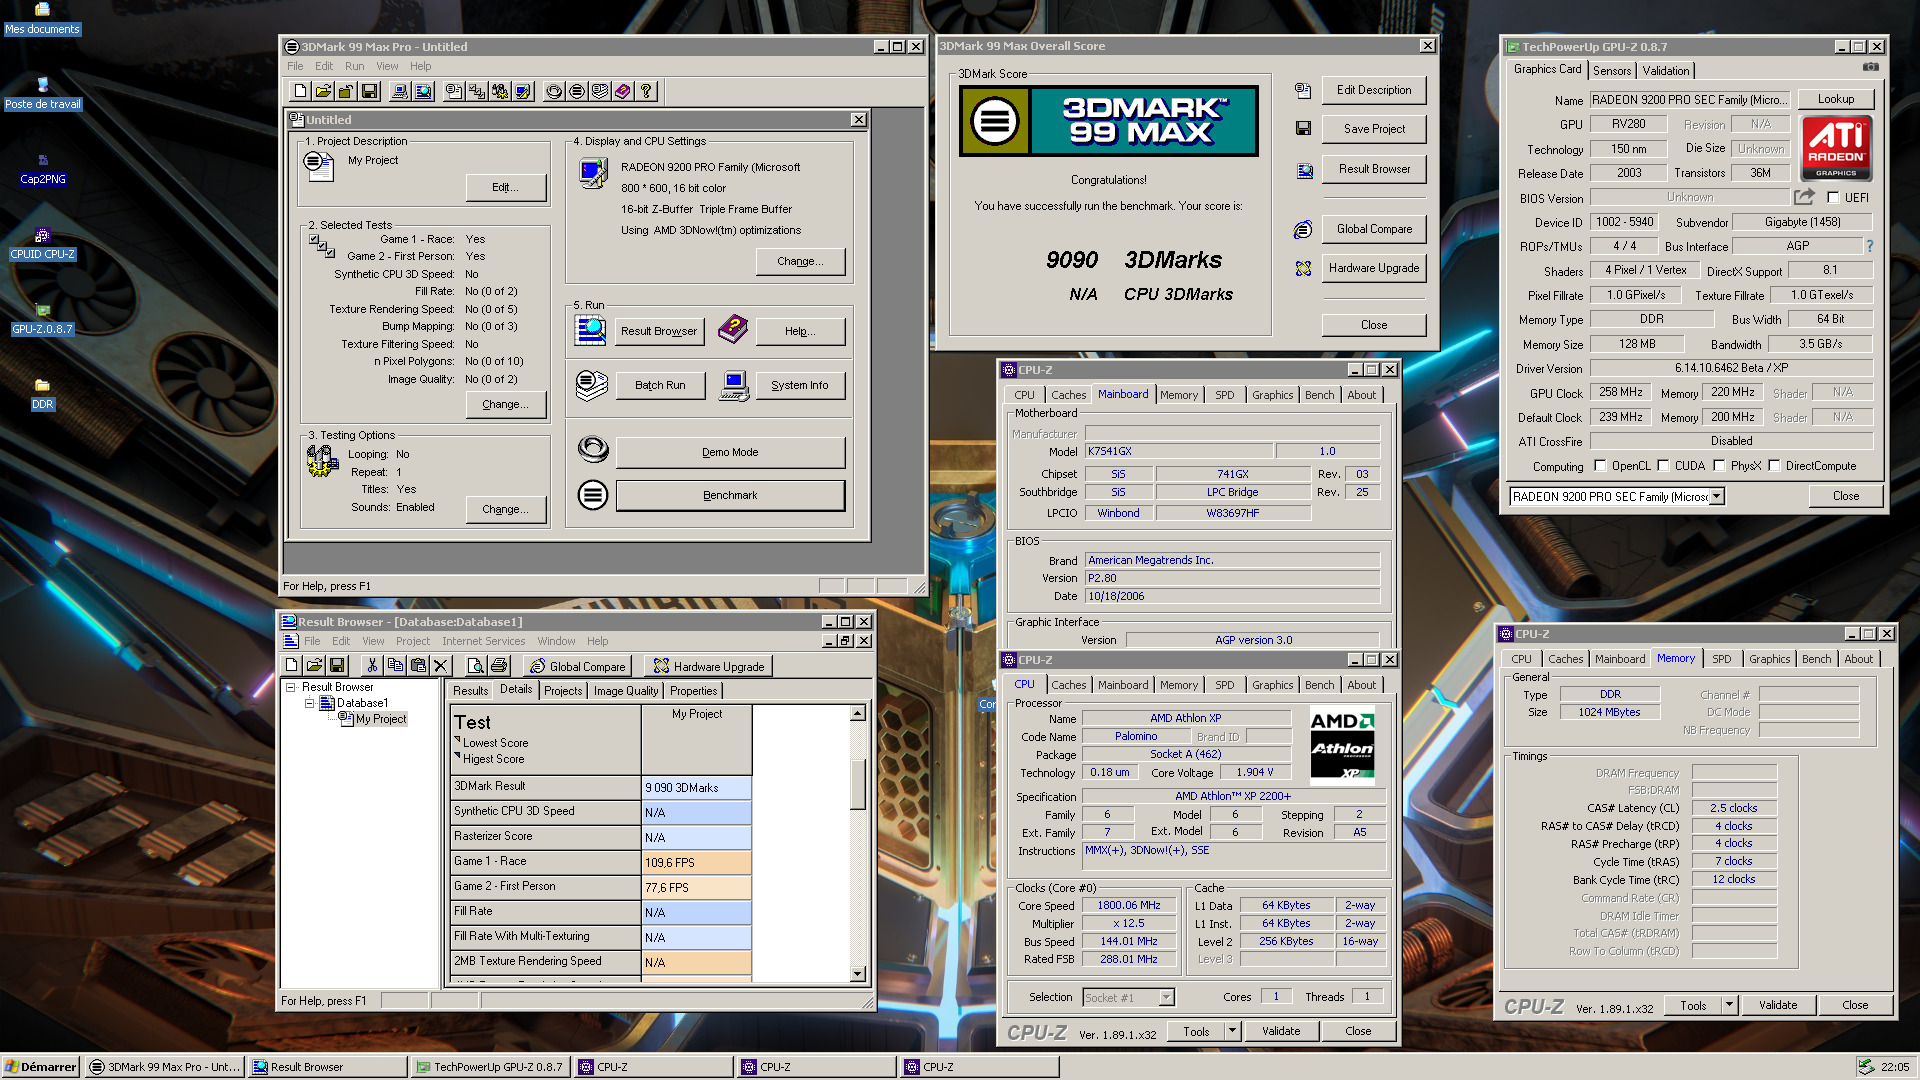The height and width of the screenshot is (1080, 1920).
Task: Click the System Info computer icon in 3DMark toolbar
Action: (400, 91)
